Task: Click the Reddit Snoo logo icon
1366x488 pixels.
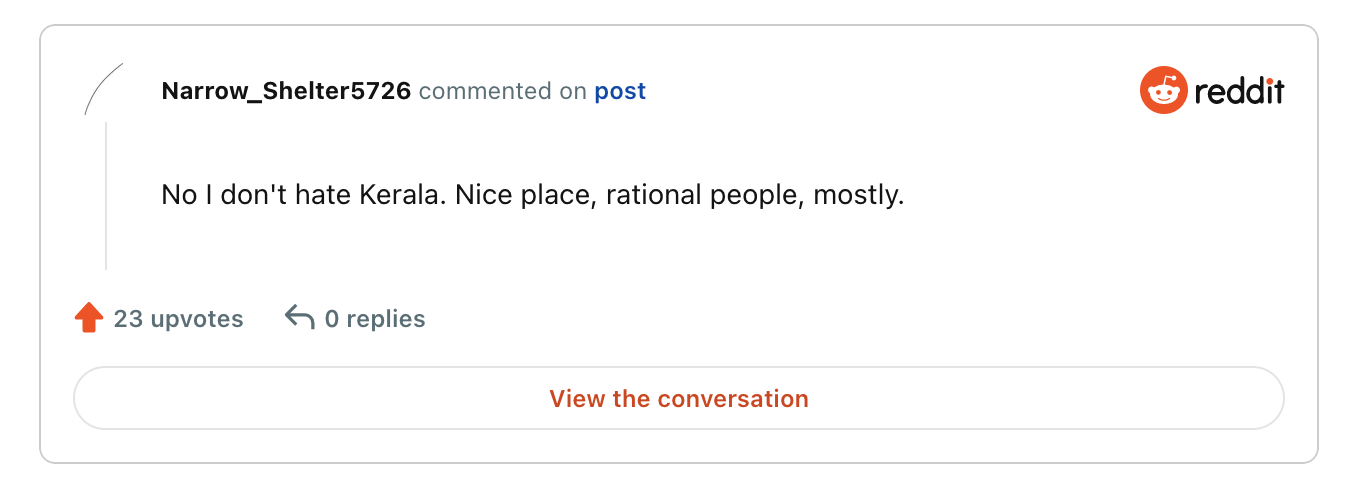Action: [1163, 91]
